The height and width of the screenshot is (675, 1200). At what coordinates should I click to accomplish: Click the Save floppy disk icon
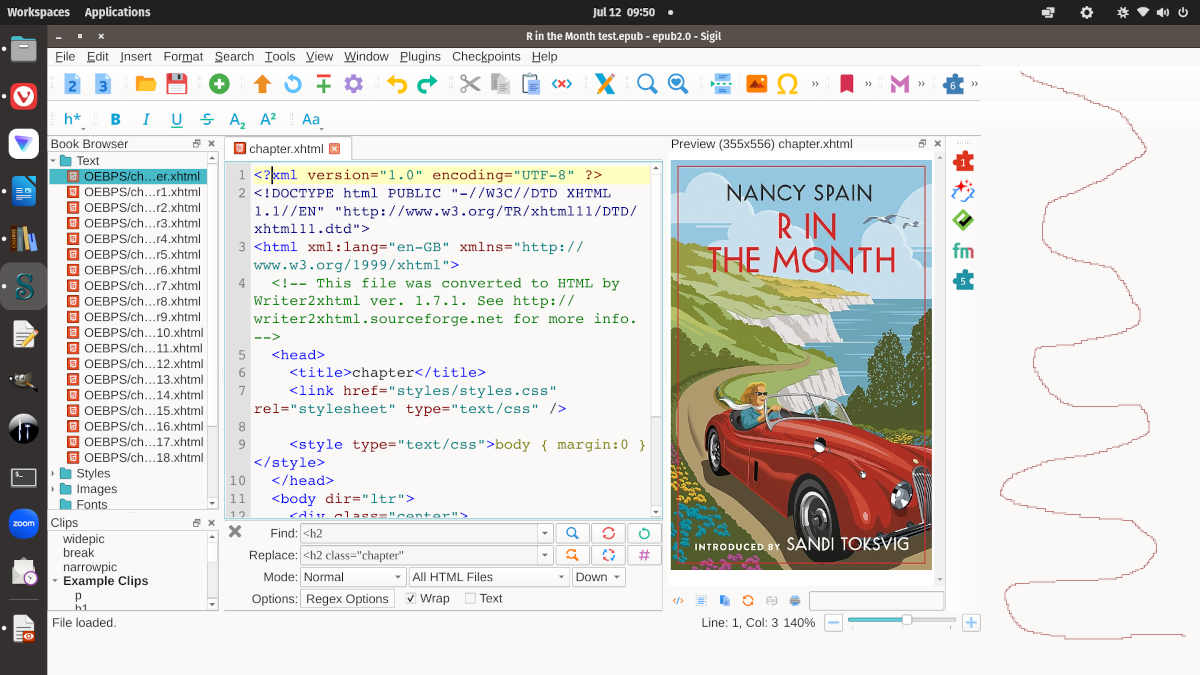coord(177,84)
